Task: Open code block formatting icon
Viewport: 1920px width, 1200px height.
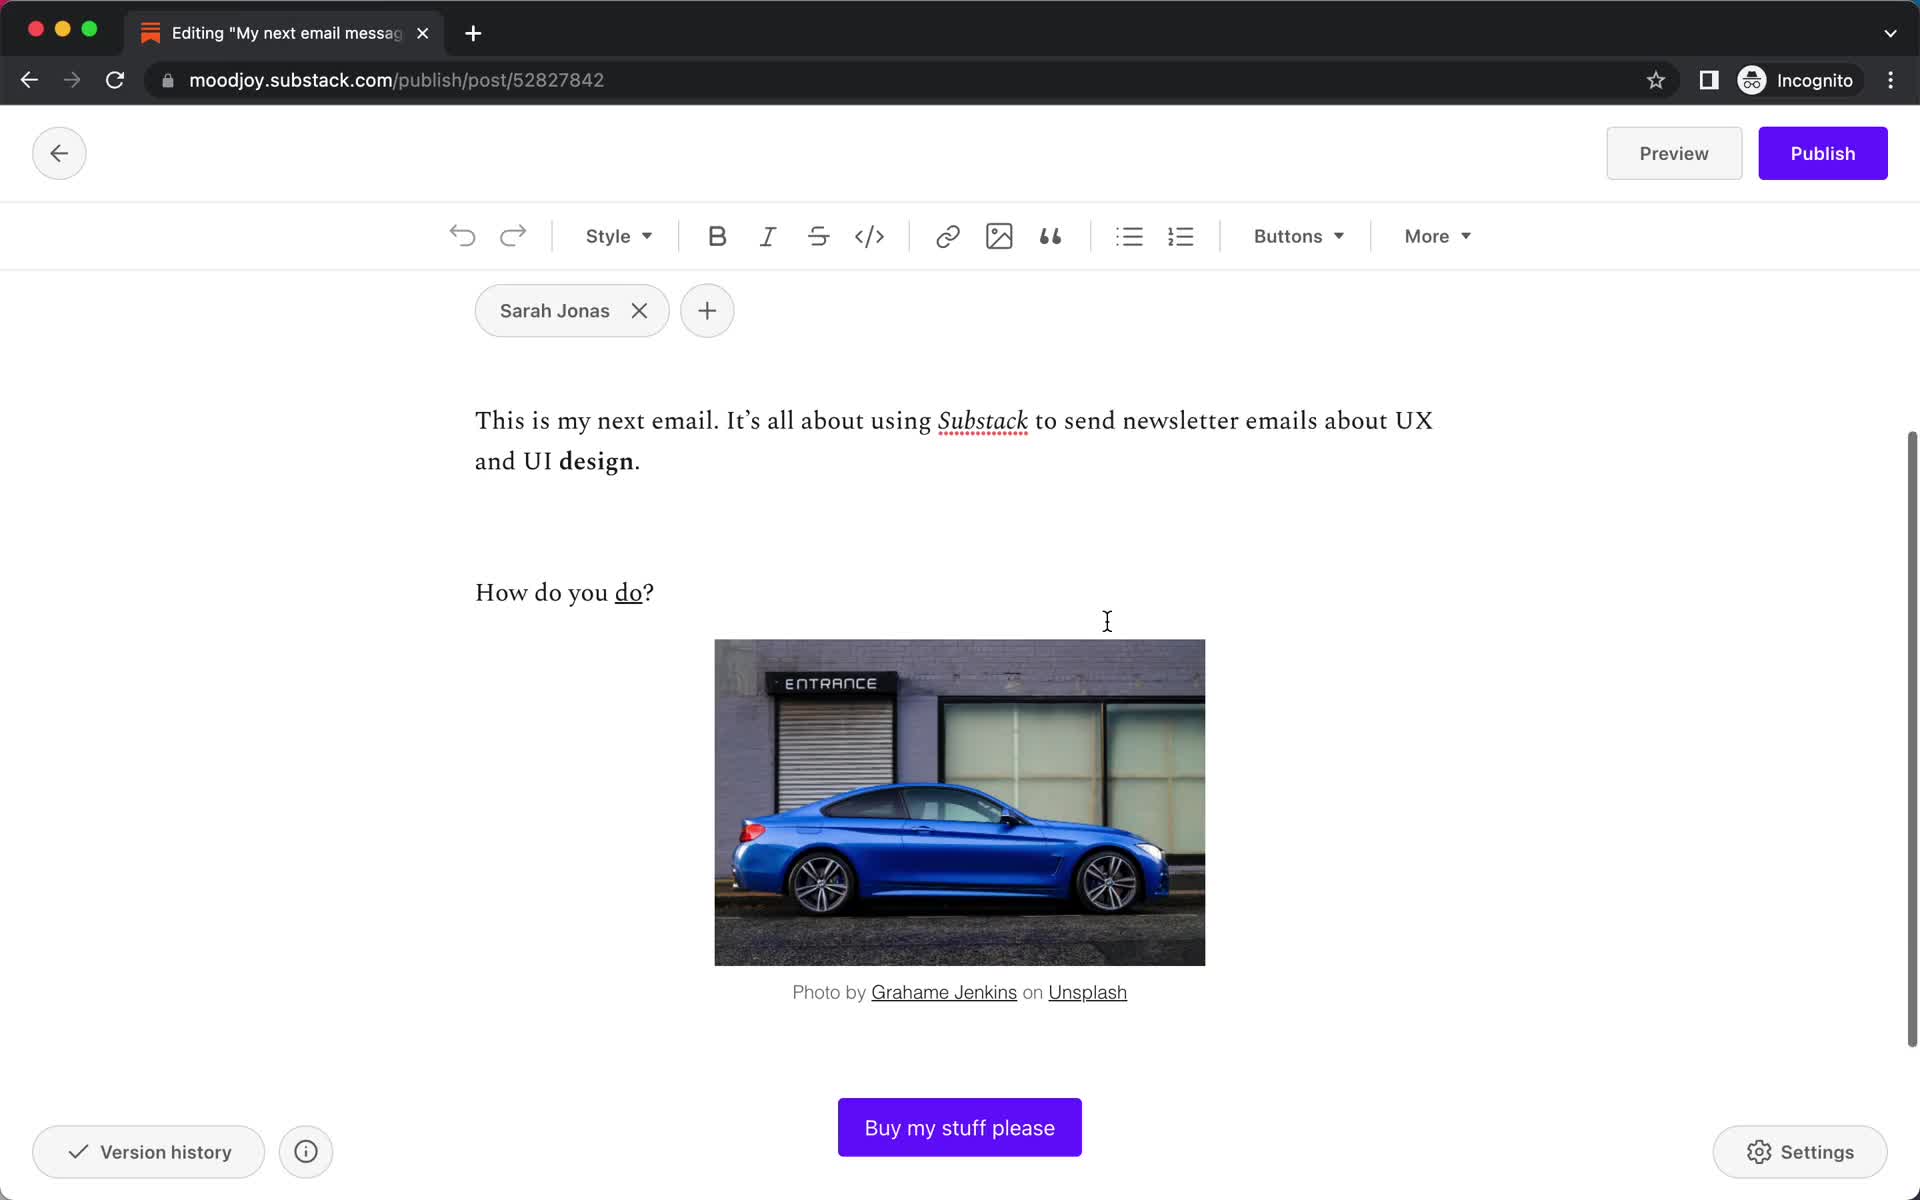Action: (x=869, y=235)
